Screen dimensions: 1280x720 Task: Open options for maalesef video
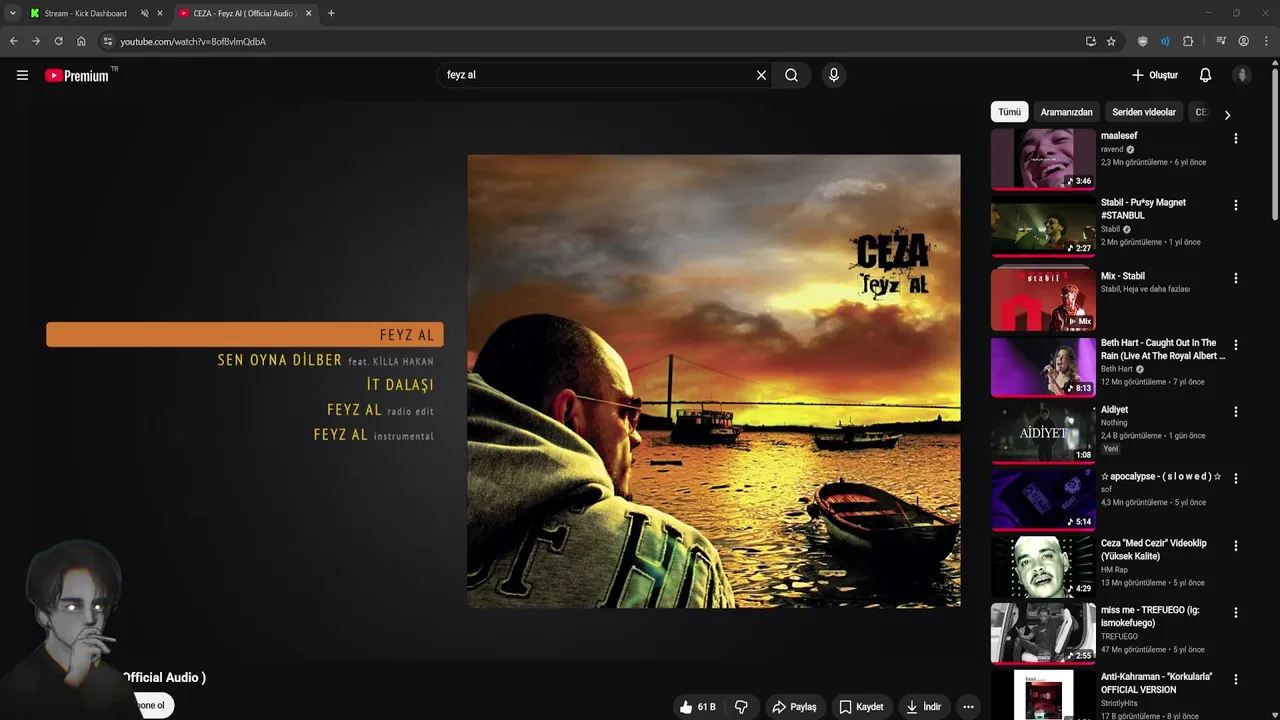(x=1235, y=139)
